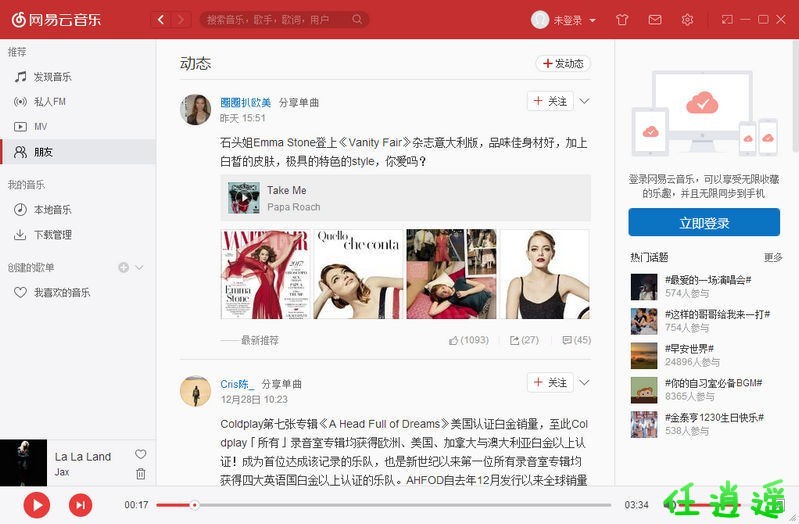The image size is (799, 524).
Task: Focus the music search box
Action: 284,19
